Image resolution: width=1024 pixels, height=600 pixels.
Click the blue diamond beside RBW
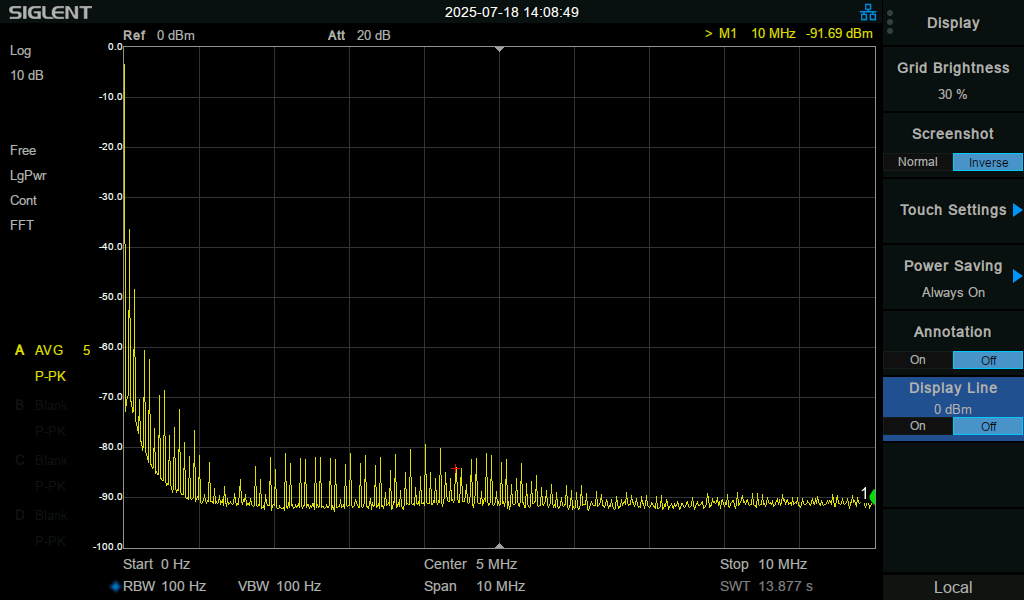[115, 586]
